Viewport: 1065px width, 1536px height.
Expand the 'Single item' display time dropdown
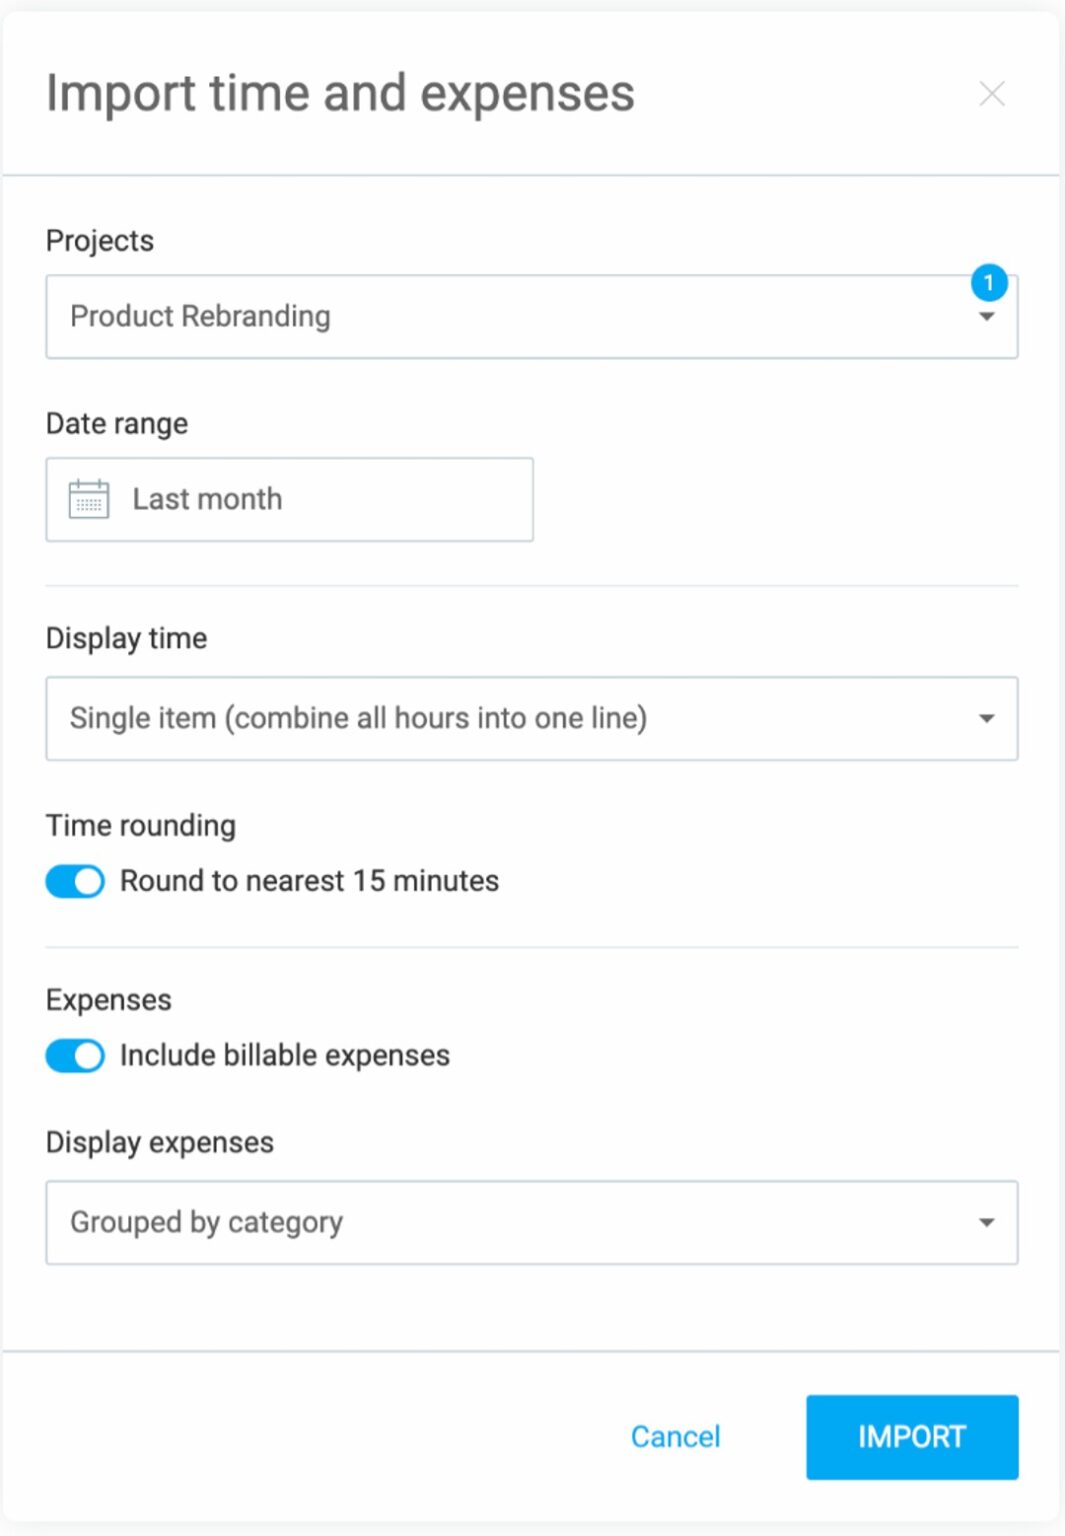pyautogui.click(x=500, y=719)
